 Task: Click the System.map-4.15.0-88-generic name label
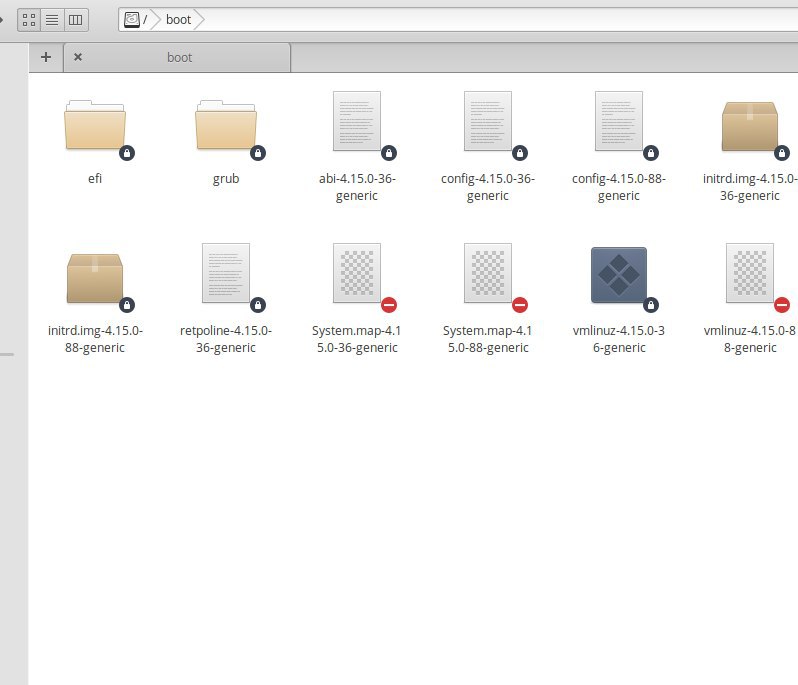pos(488,339)
